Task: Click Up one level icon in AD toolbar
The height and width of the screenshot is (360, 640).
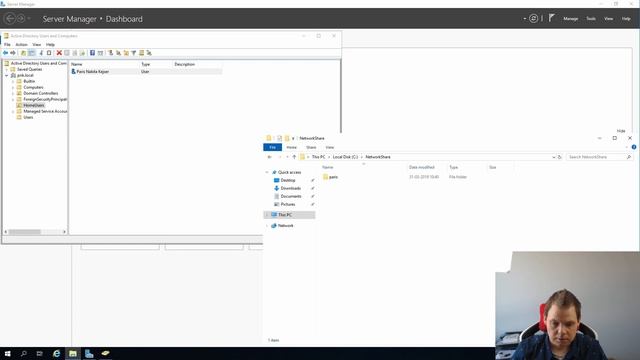Action: [x=23, y=53]
